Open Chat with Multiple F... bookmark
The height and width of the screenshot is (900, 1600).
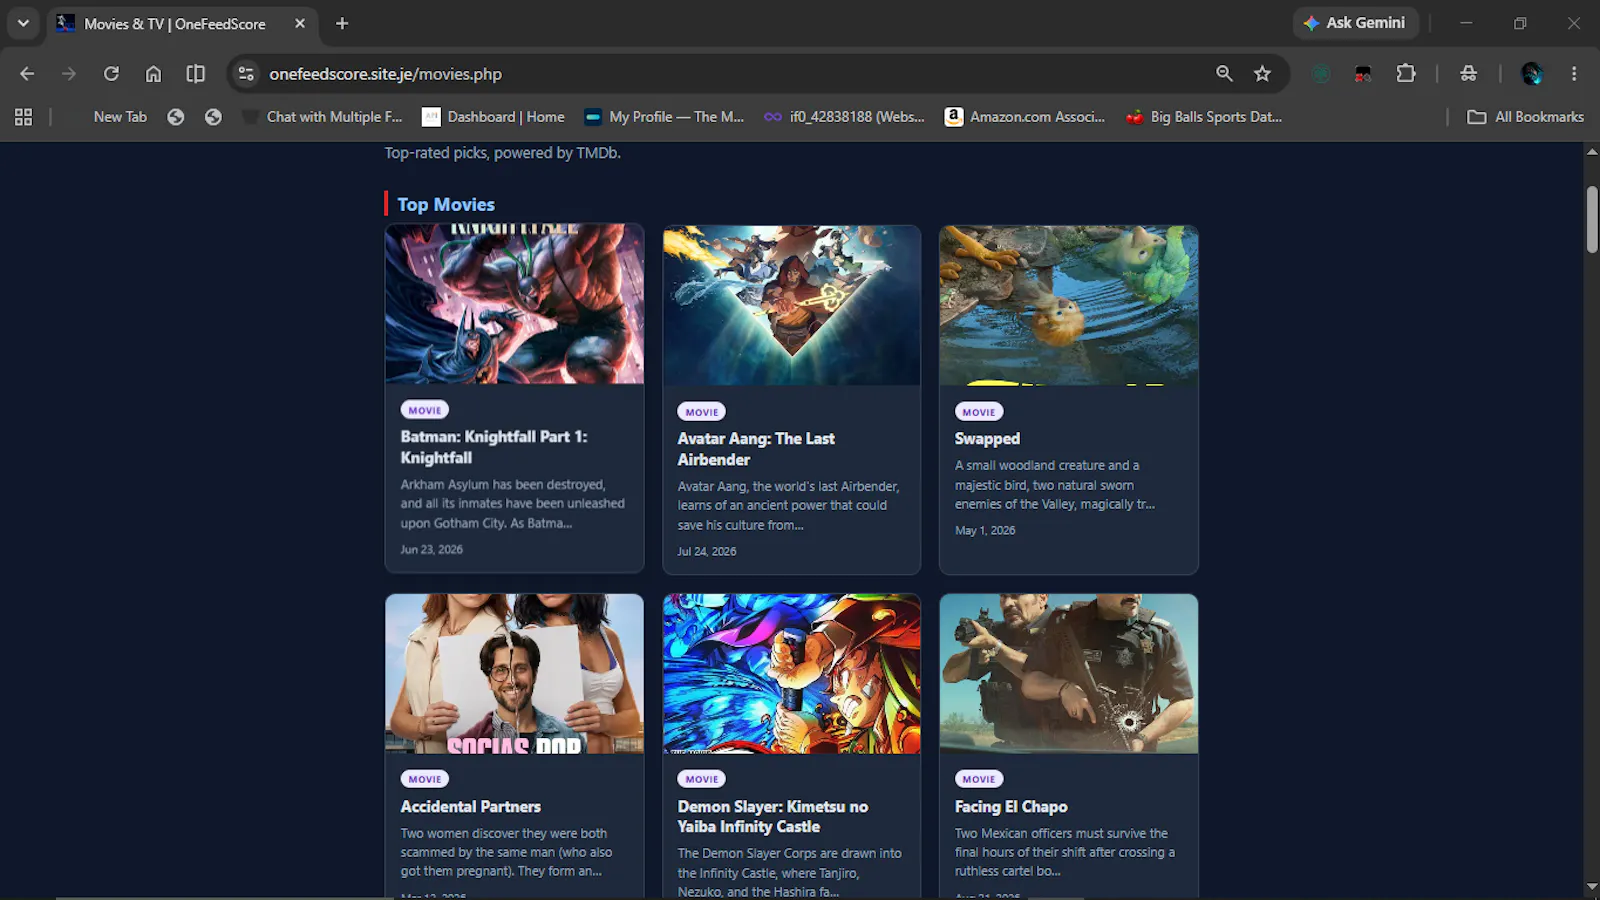pyautogui.click(x=323, y=117)
